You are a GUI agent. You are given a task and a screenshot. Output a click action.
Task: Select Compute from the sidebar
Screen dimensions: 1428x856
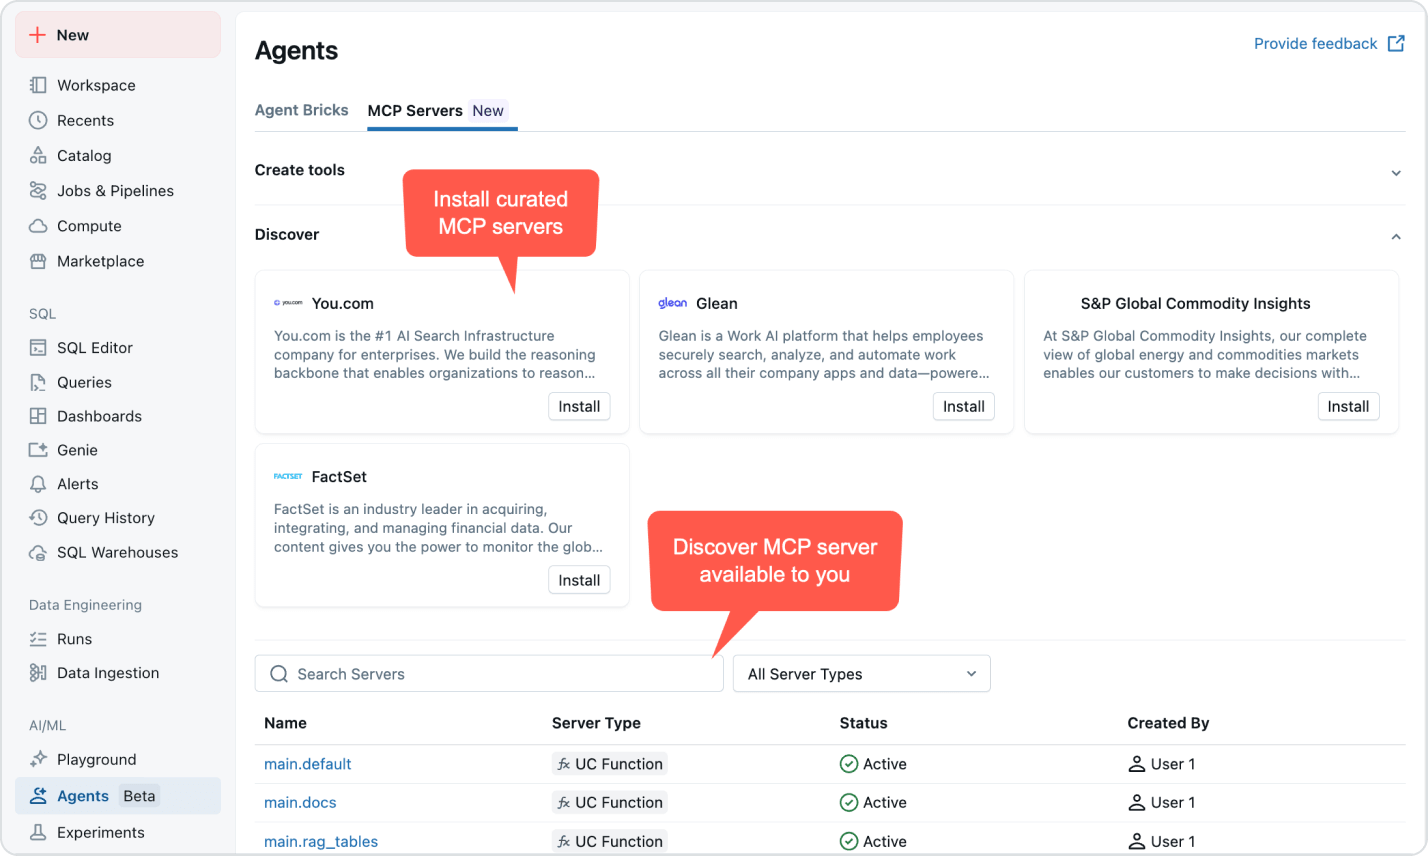click(89, 225)
